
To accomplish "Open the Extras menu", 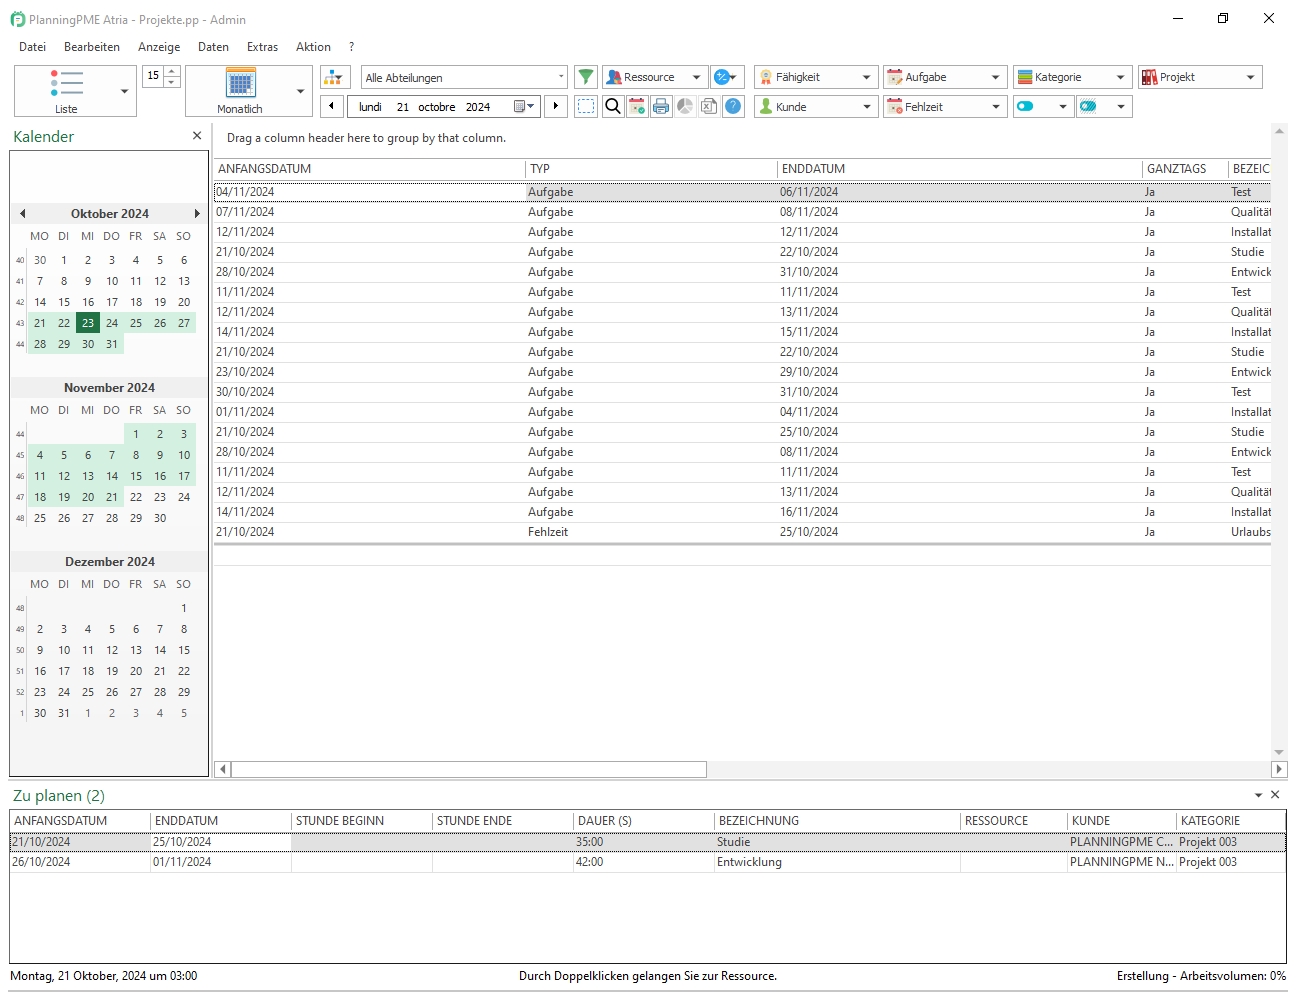I will [x=262, y=47].
